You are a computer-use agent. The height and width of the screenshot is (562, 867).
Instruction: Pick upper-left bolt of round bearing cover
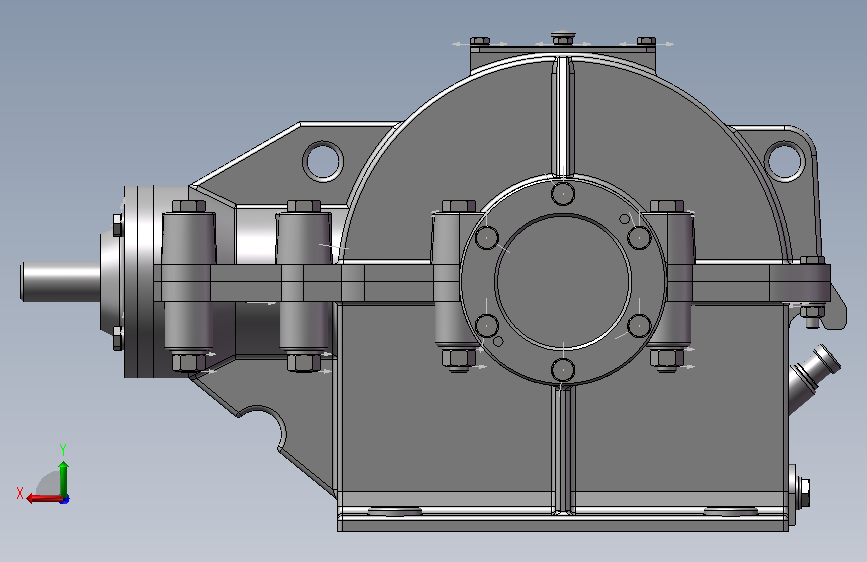pyautogui.click(x=487, y=238)
